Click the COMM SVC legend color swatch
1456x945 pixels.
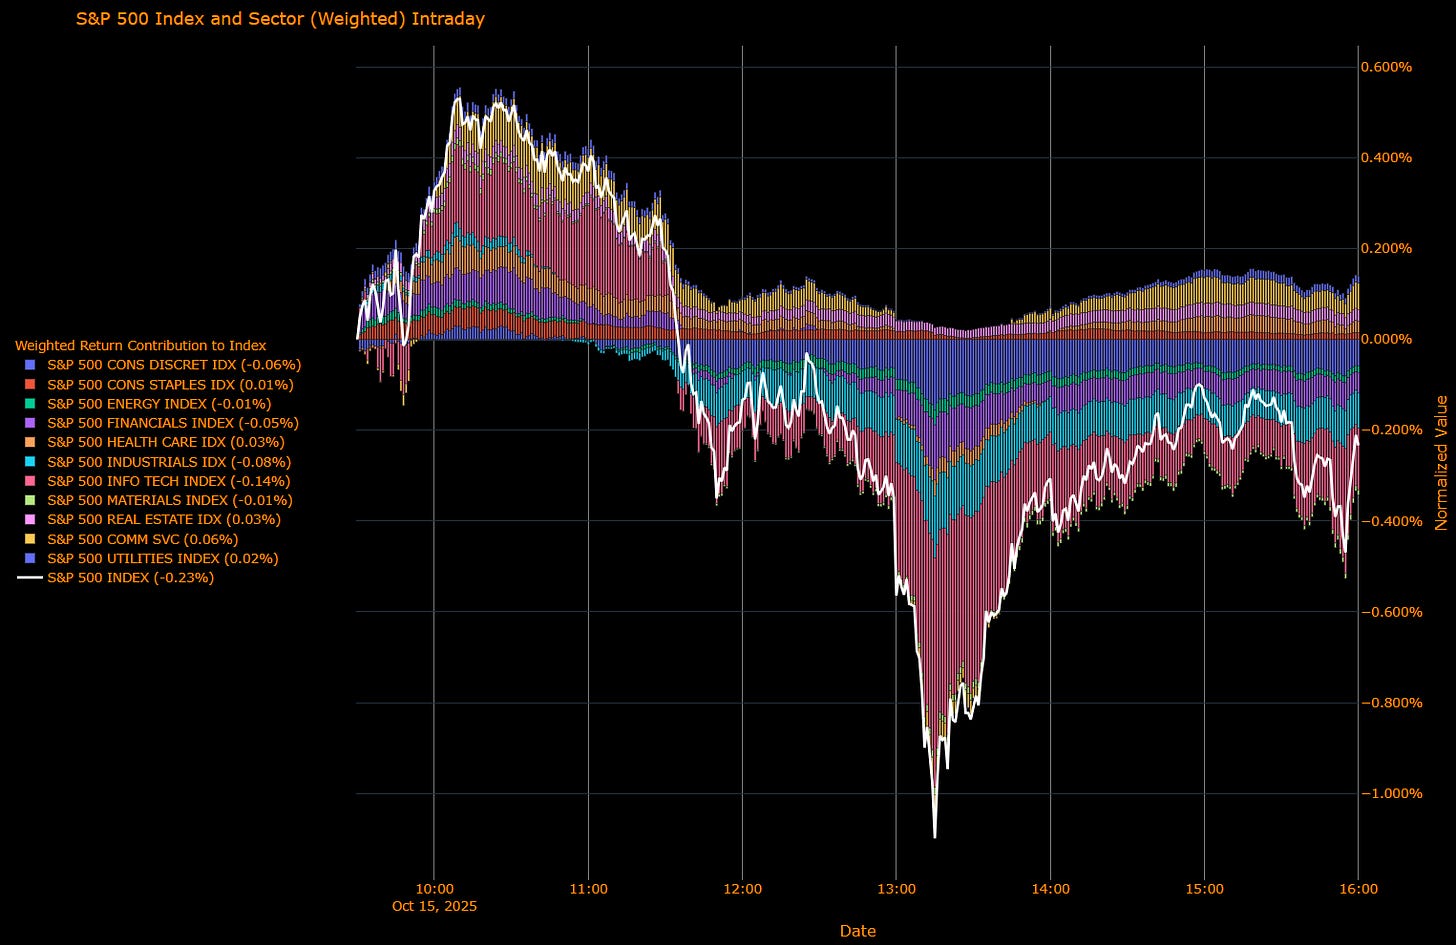(x=30, y=539)
